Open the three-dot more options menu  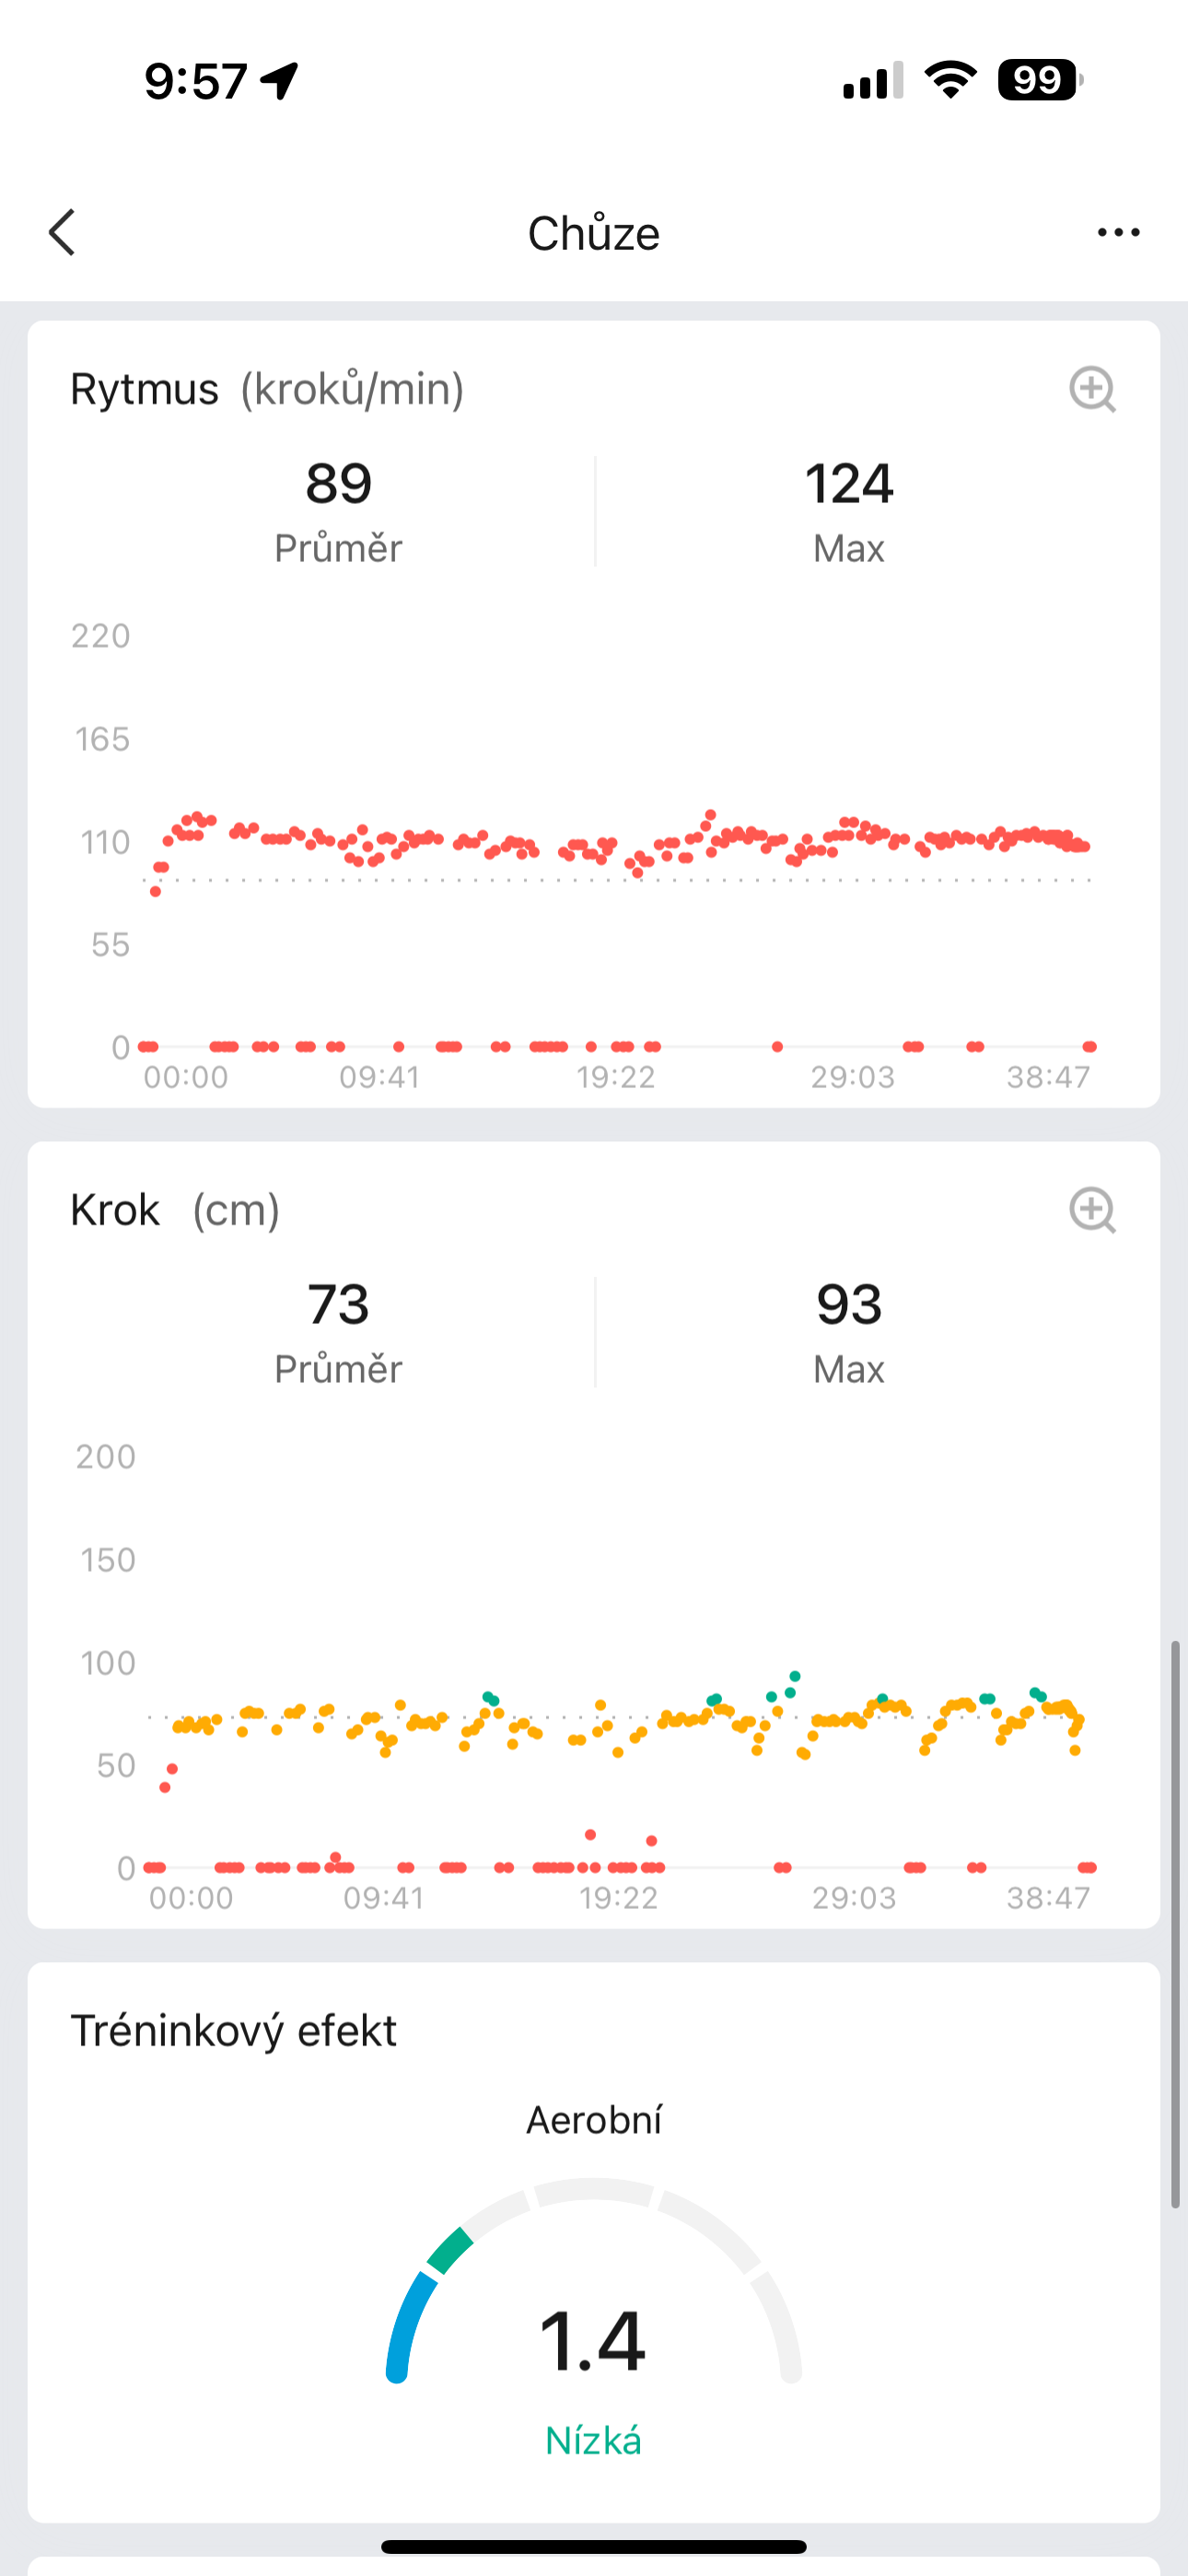(x=1117, y=233)
